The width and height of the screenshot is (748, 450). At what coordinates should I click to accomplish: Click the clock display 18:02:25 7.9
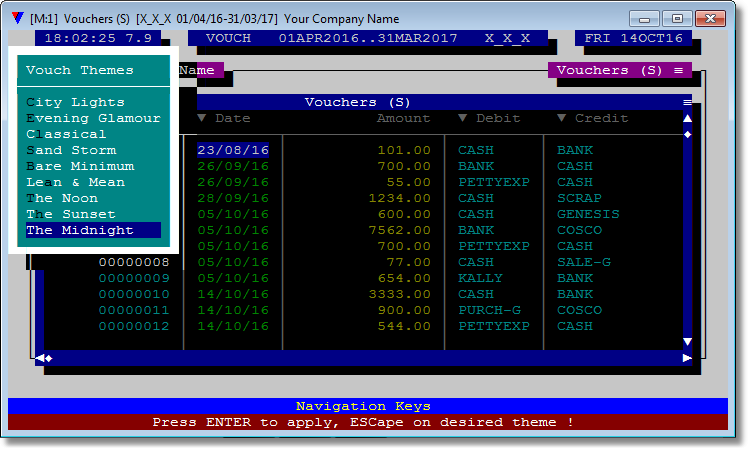98,38
